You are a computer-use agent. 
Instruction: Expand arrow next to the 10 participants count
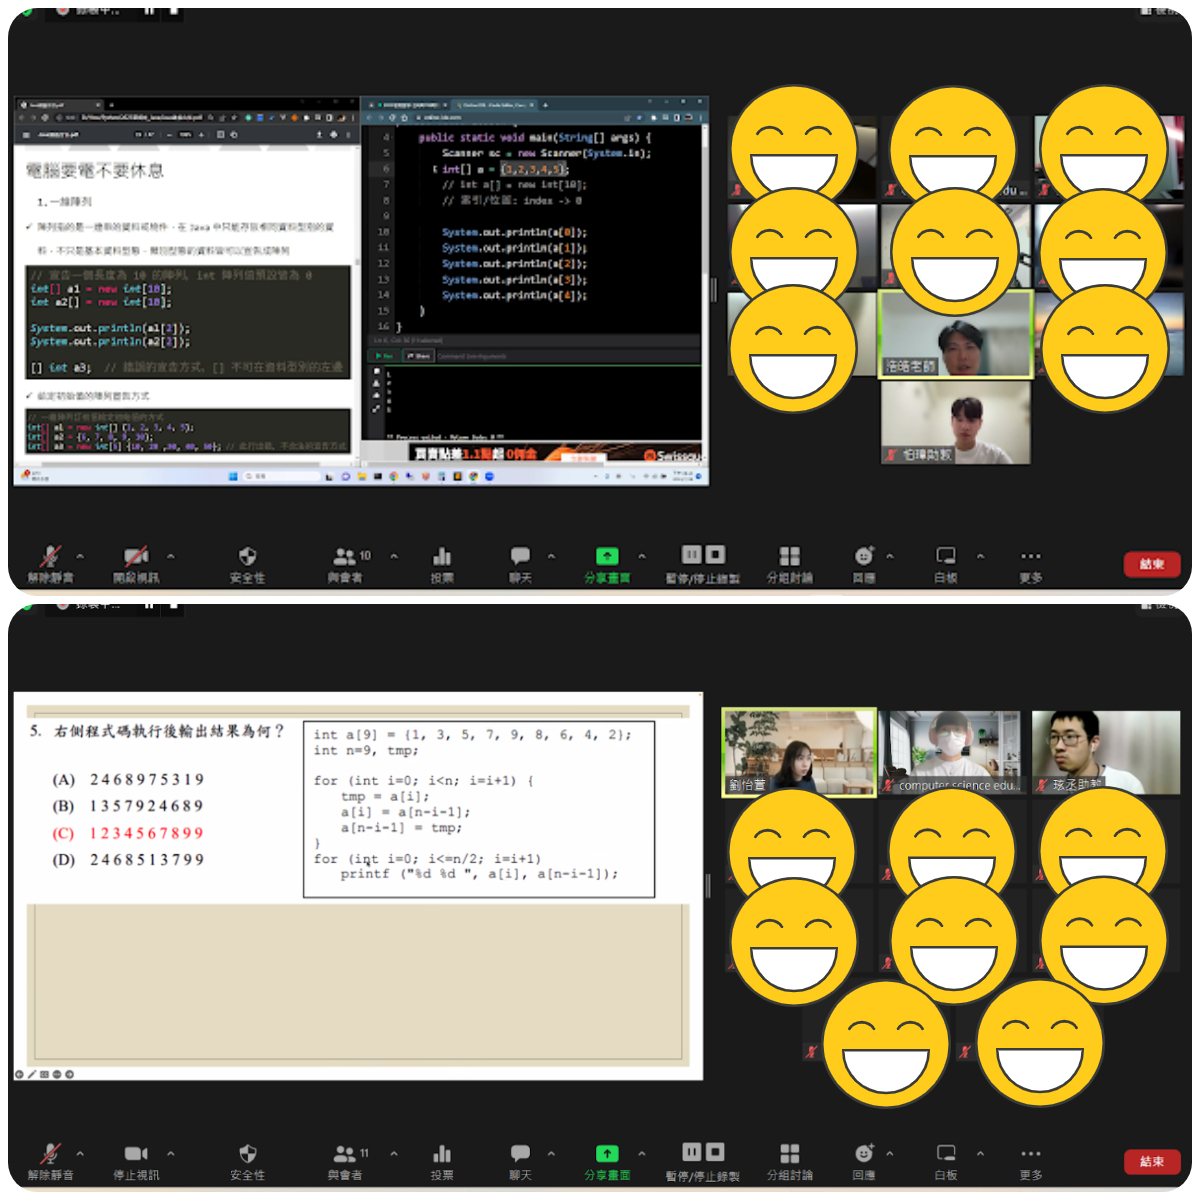[x=394, y=556]
